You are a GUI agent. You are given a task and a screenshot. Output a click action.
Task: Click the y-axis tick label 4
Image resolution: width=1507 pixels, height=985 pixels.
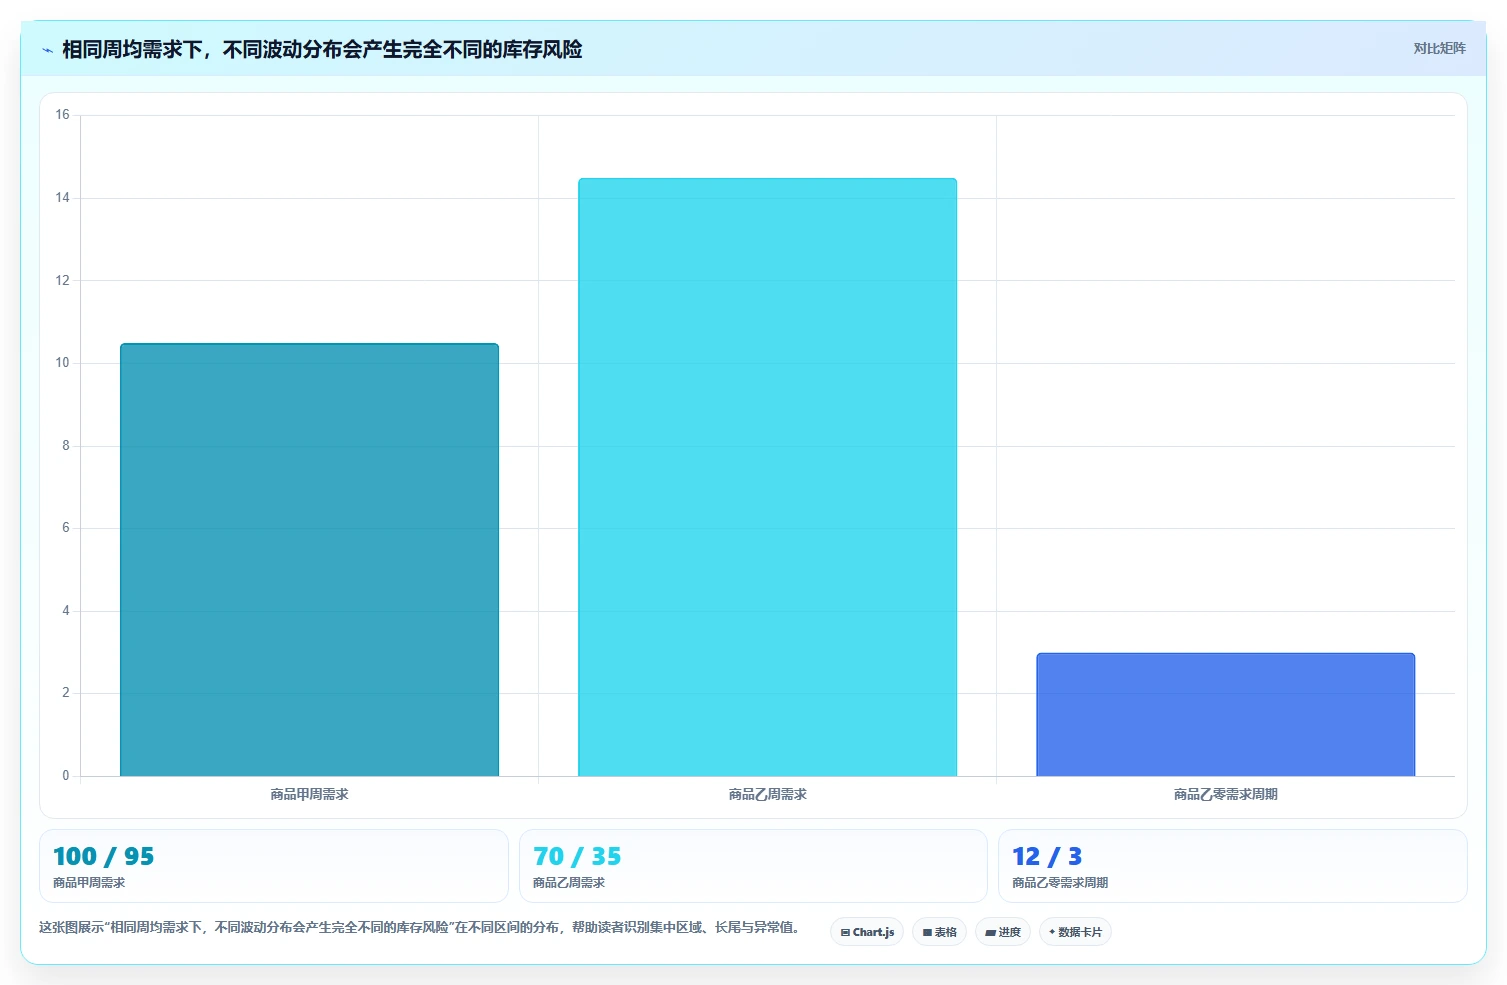click(66, 611)
